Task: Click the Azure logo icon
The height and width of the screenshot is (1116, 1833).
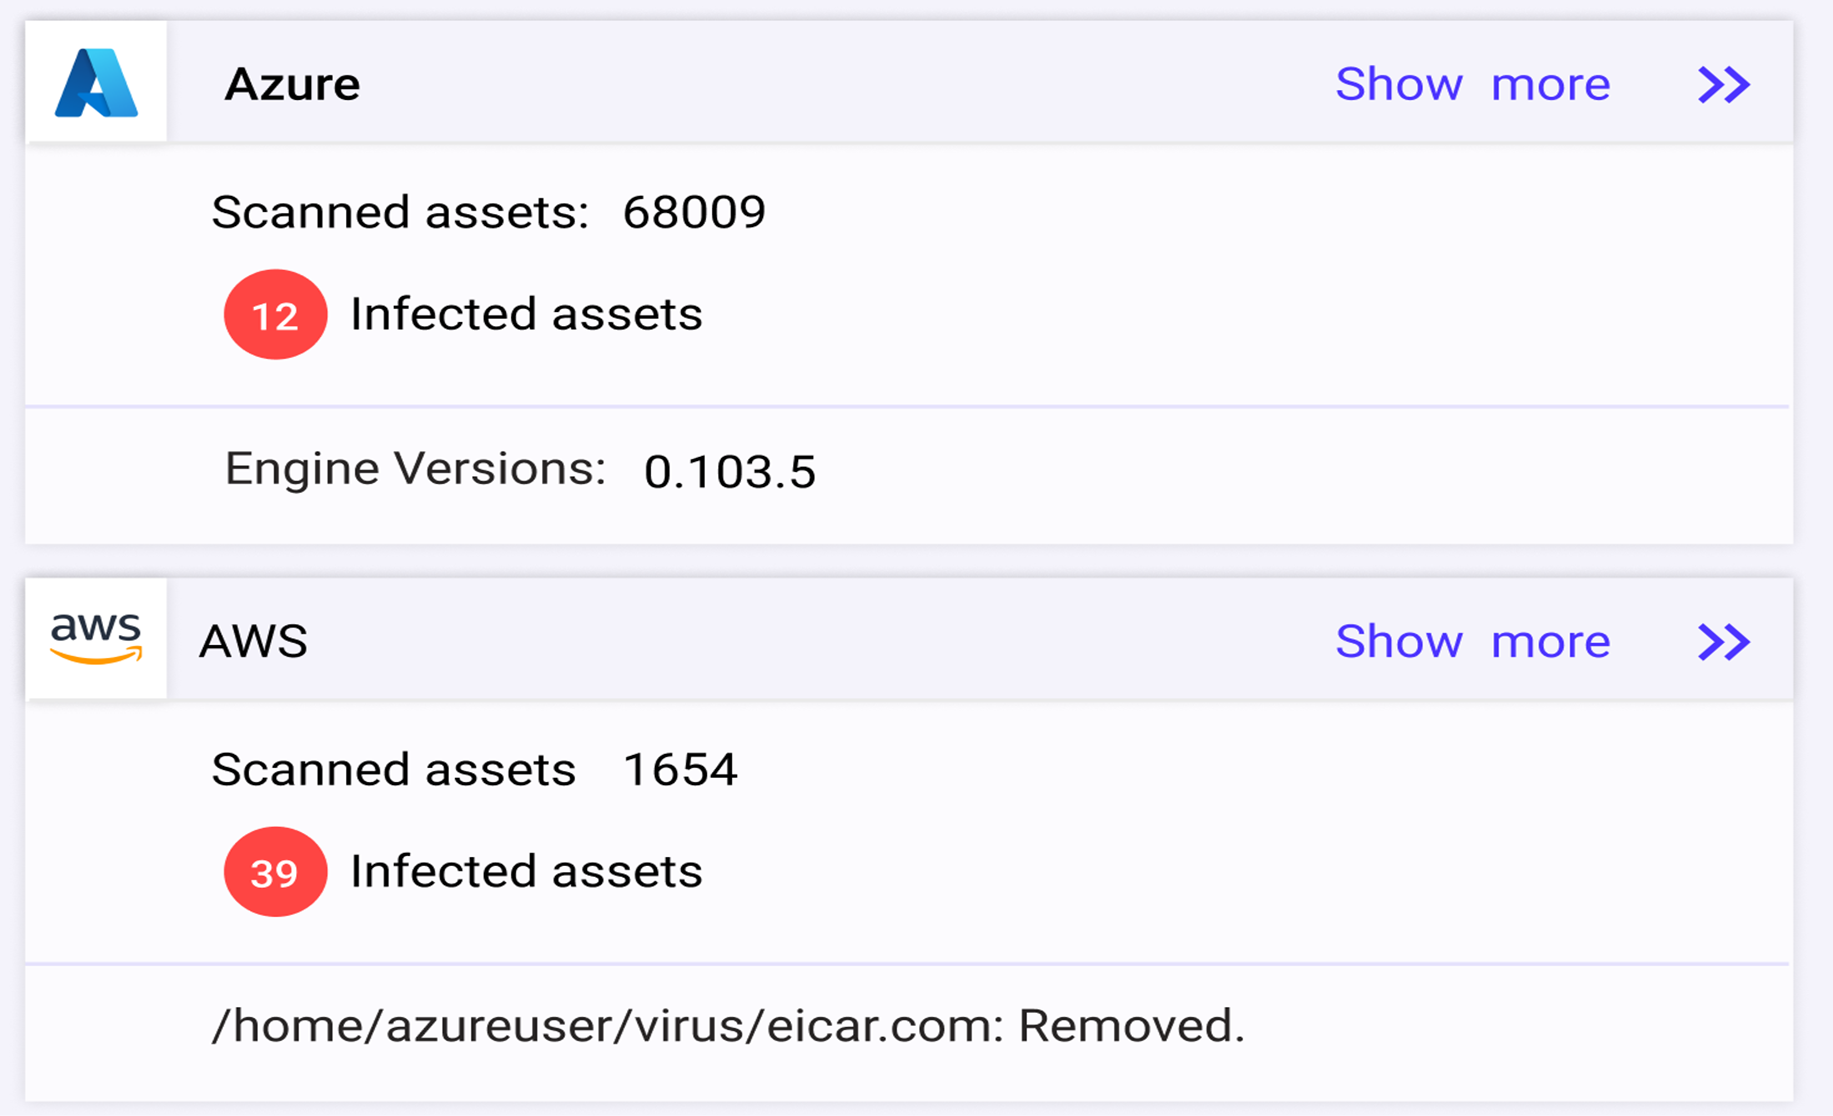Action: pyautogui.click(x=96, y=83)
